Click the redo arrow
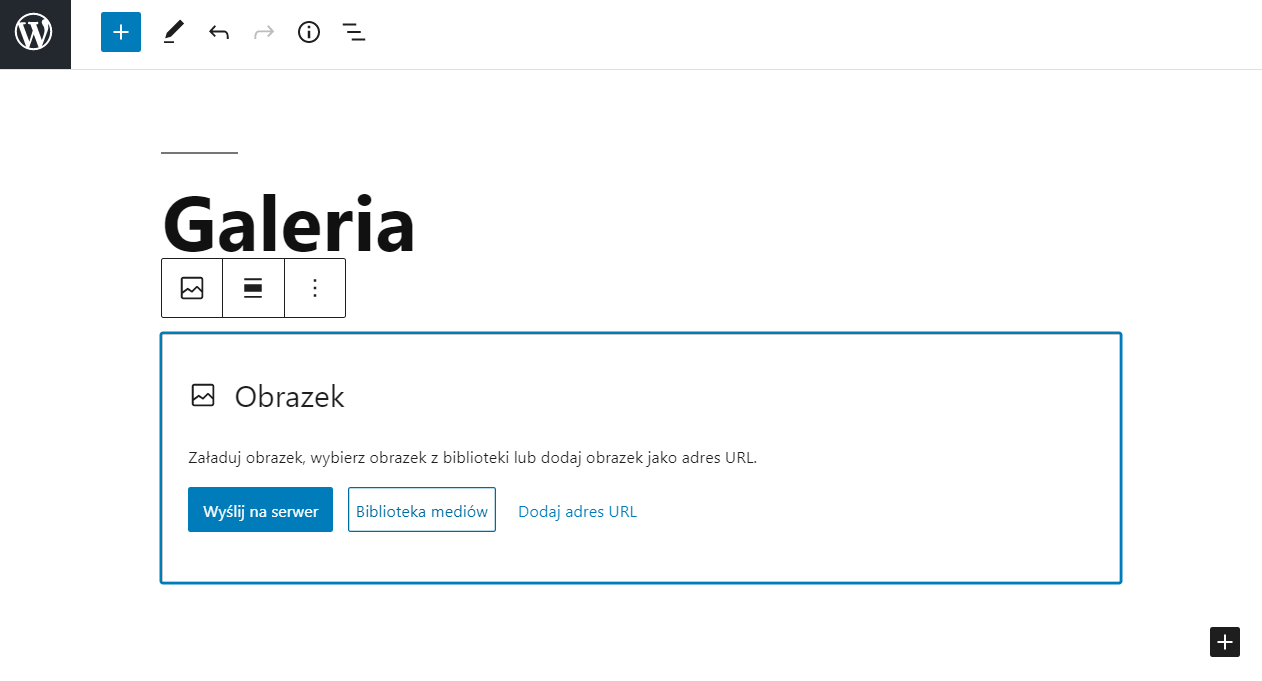The width and height of the screenshot is (1262, 681). pyautogui.click(x=264, y=33)
